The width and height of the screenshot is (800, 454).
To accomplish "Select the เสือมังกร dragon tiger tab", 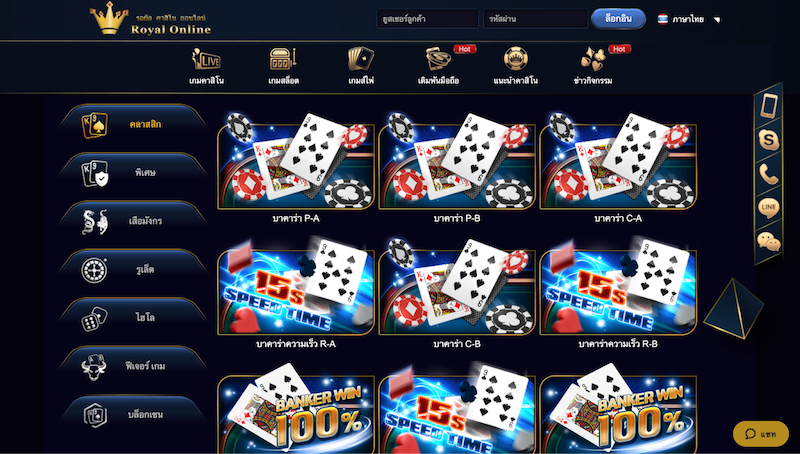I will pos(133,221).
